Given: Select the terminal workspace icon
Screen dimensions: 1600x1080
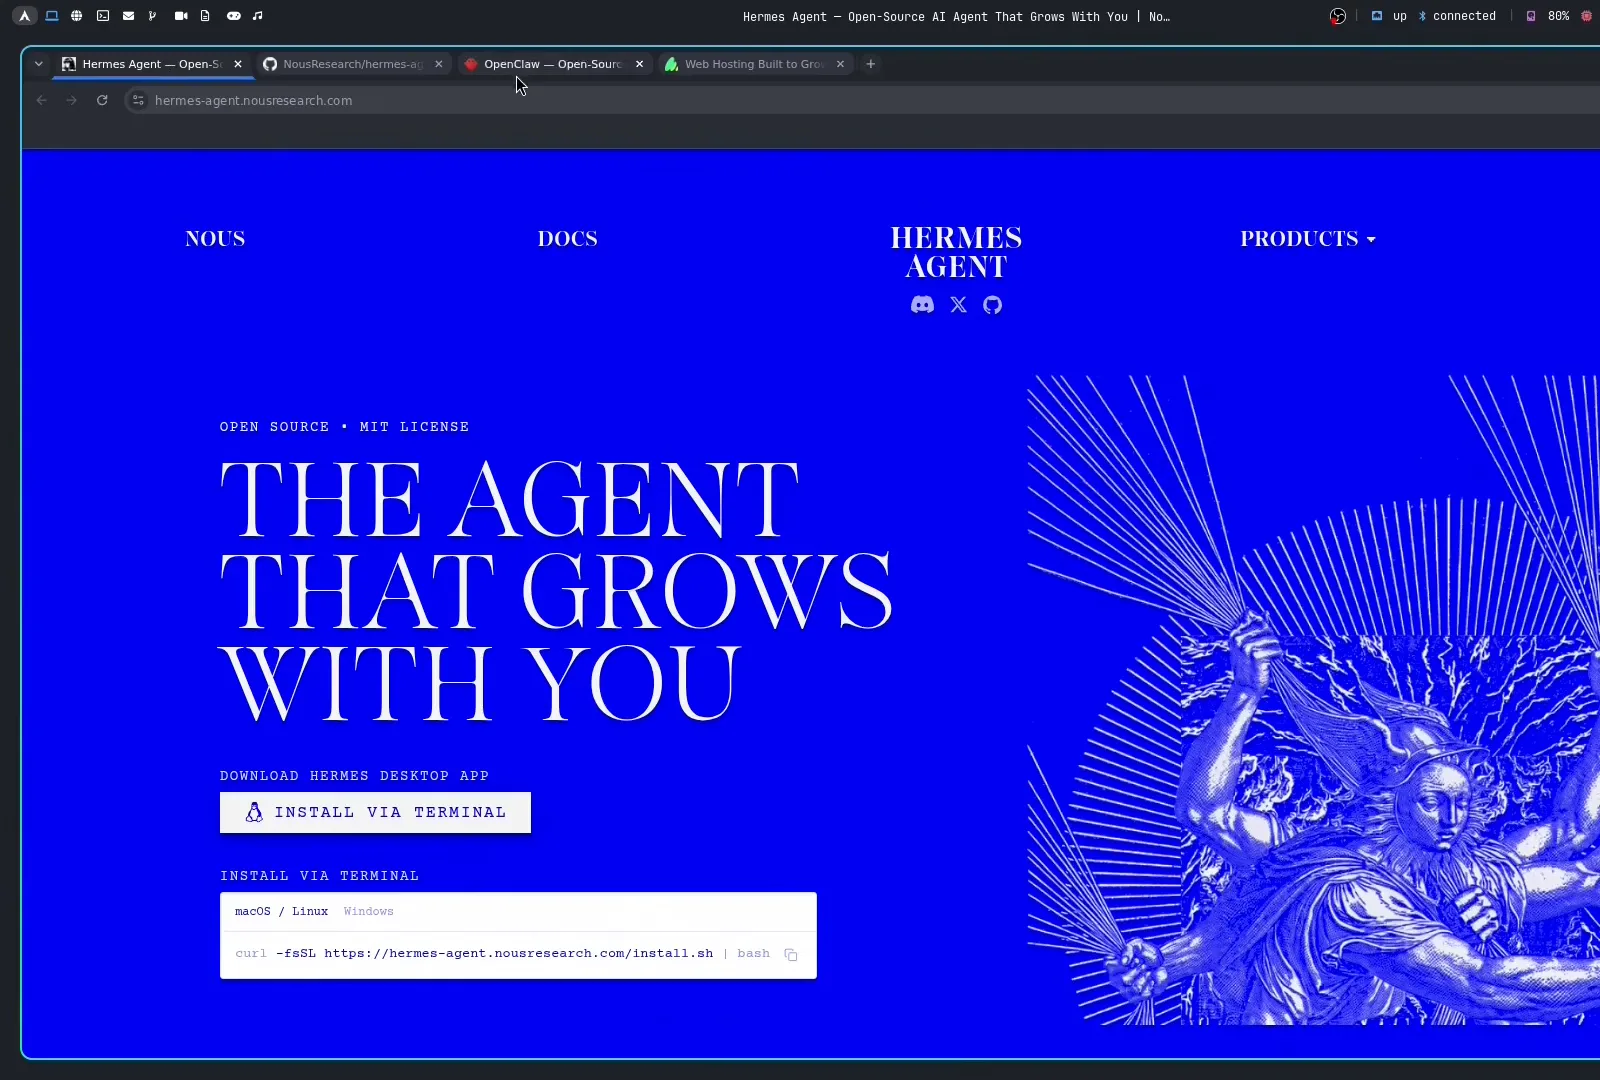Looking at the screenshot, I should [103, 16].
